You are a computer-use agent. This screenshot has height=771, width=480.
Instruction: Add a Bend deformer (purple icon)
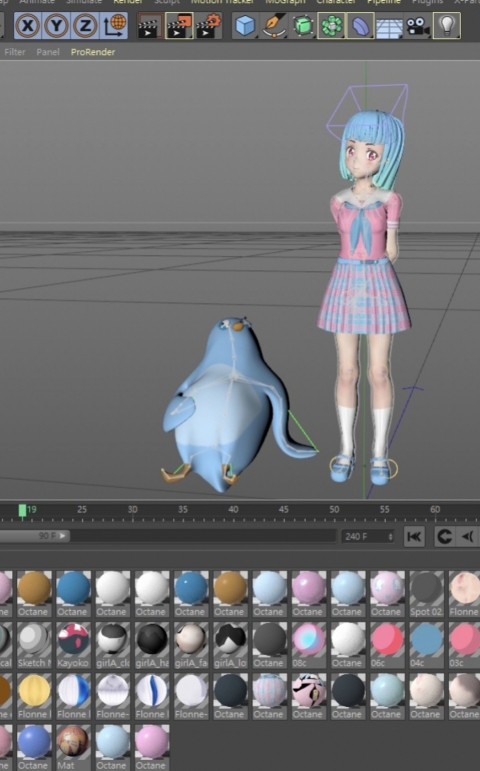point(360,26)
